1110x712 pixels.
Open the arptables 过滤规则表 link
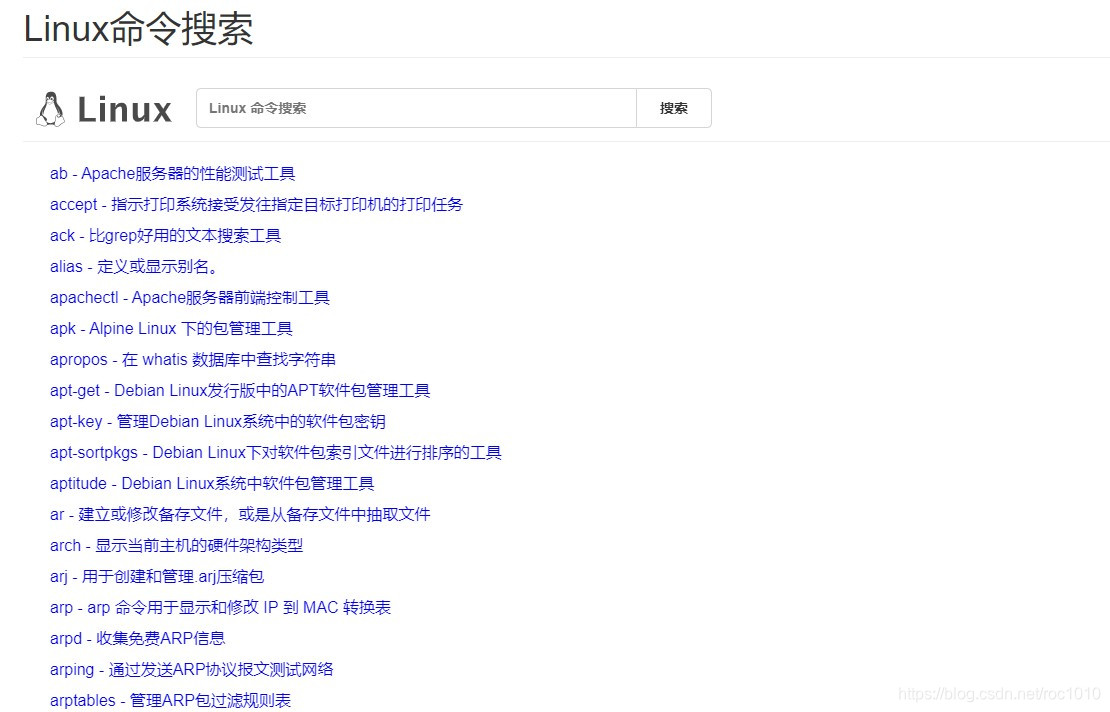click(x=171, y=701)
